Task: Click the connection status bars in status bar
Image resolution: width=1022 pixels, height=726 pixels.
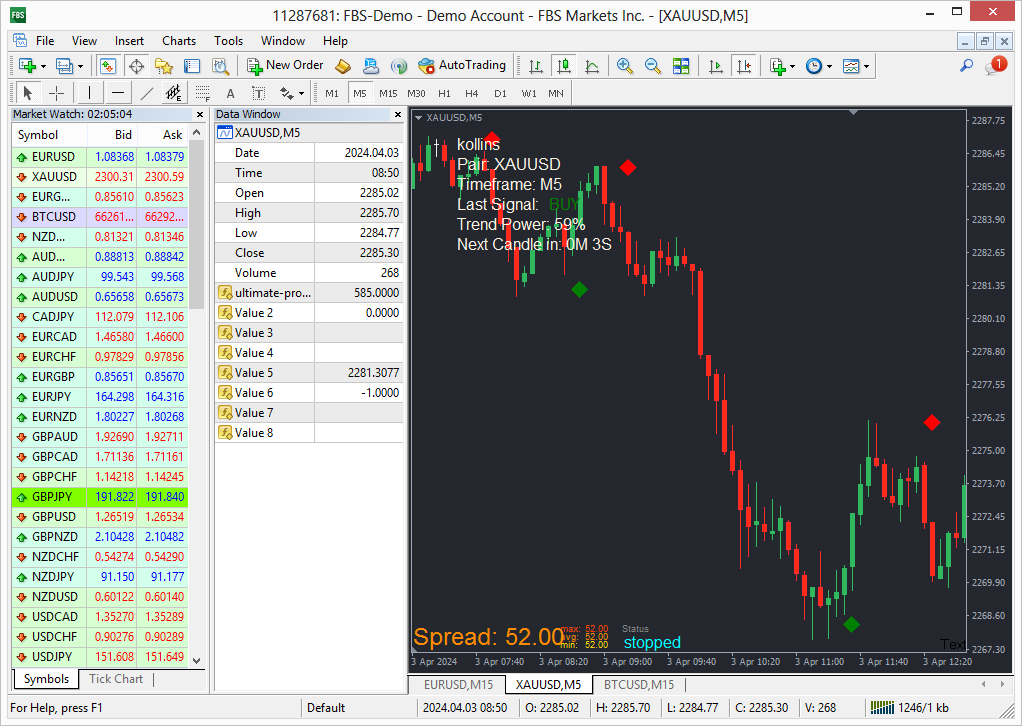Action: (883, 707)
